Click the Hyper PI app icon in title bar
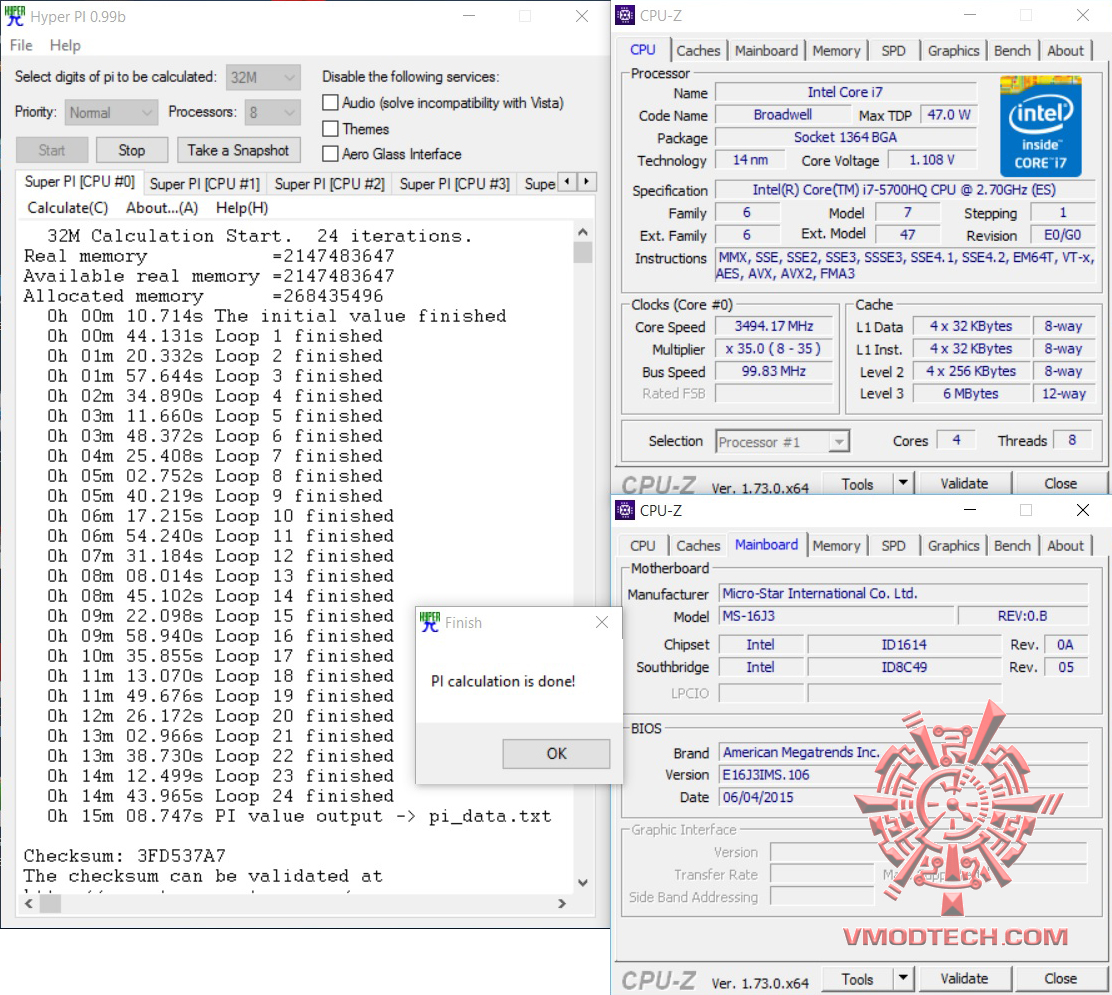Screen dimensions: 1112x995 [15, 16]
